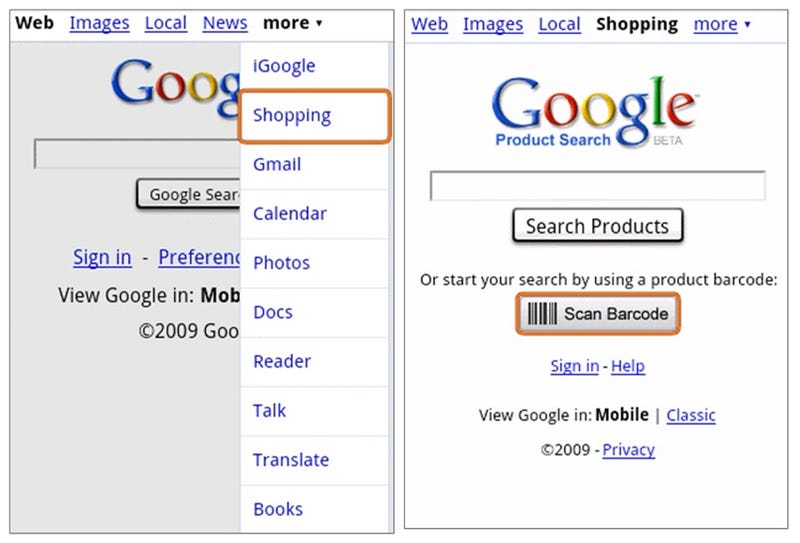Screen dimensions: 800x543
Task: Click the Help link under Scan Barcode
Action: coord(628,366)
